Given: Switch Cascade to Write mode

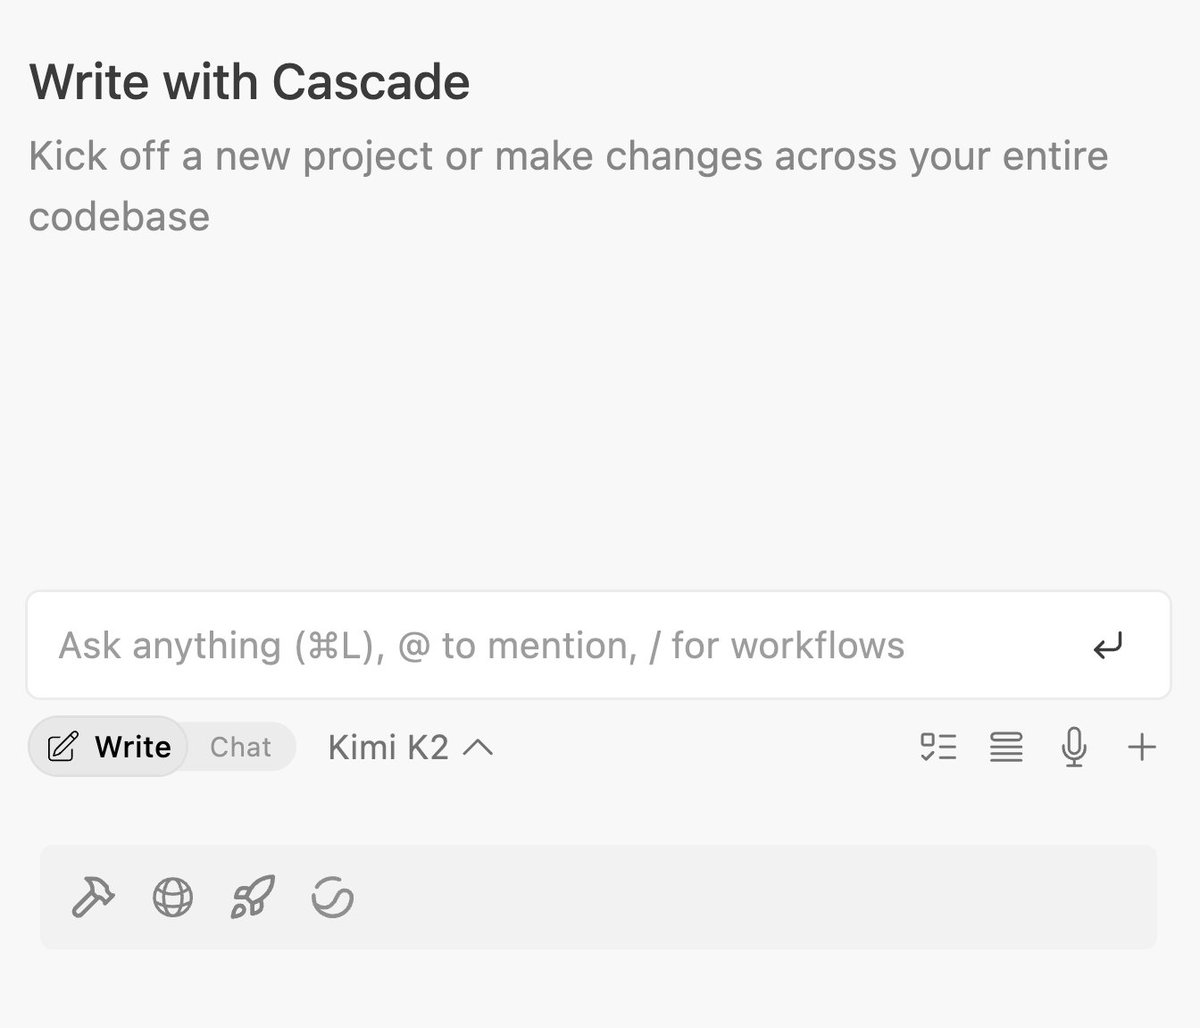Looking at the screenshot, I should 108,747.
